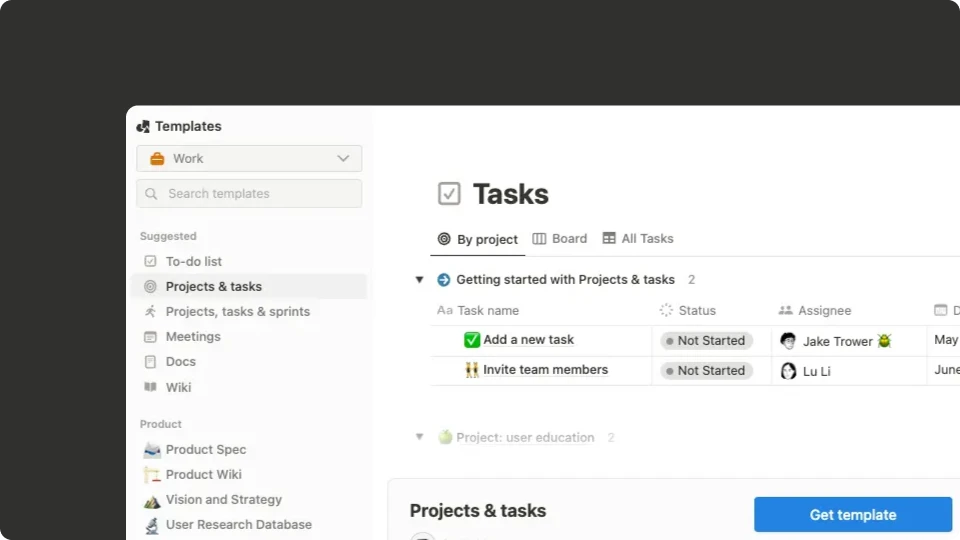
Task: Click the Search templates field
Action: tap(249, 194)
